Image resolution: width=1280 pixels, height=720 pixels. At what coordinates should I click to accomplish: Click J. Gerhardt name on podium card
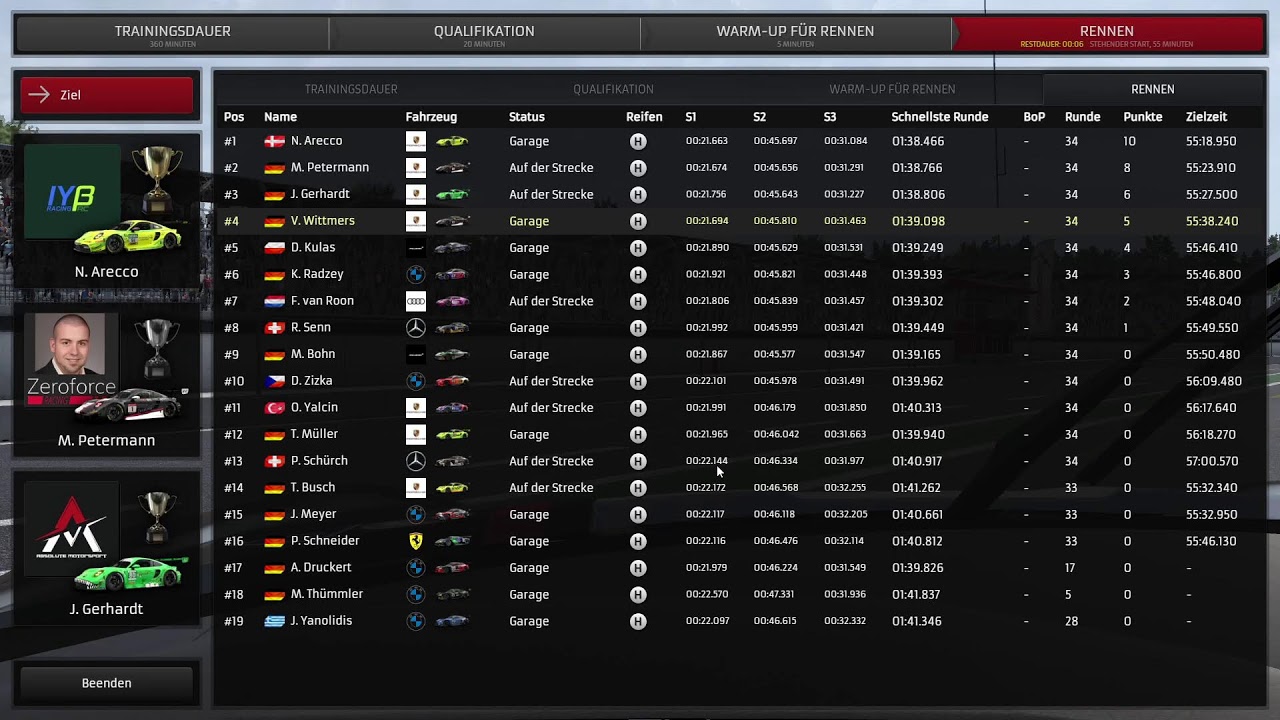[x=106, y=609]
